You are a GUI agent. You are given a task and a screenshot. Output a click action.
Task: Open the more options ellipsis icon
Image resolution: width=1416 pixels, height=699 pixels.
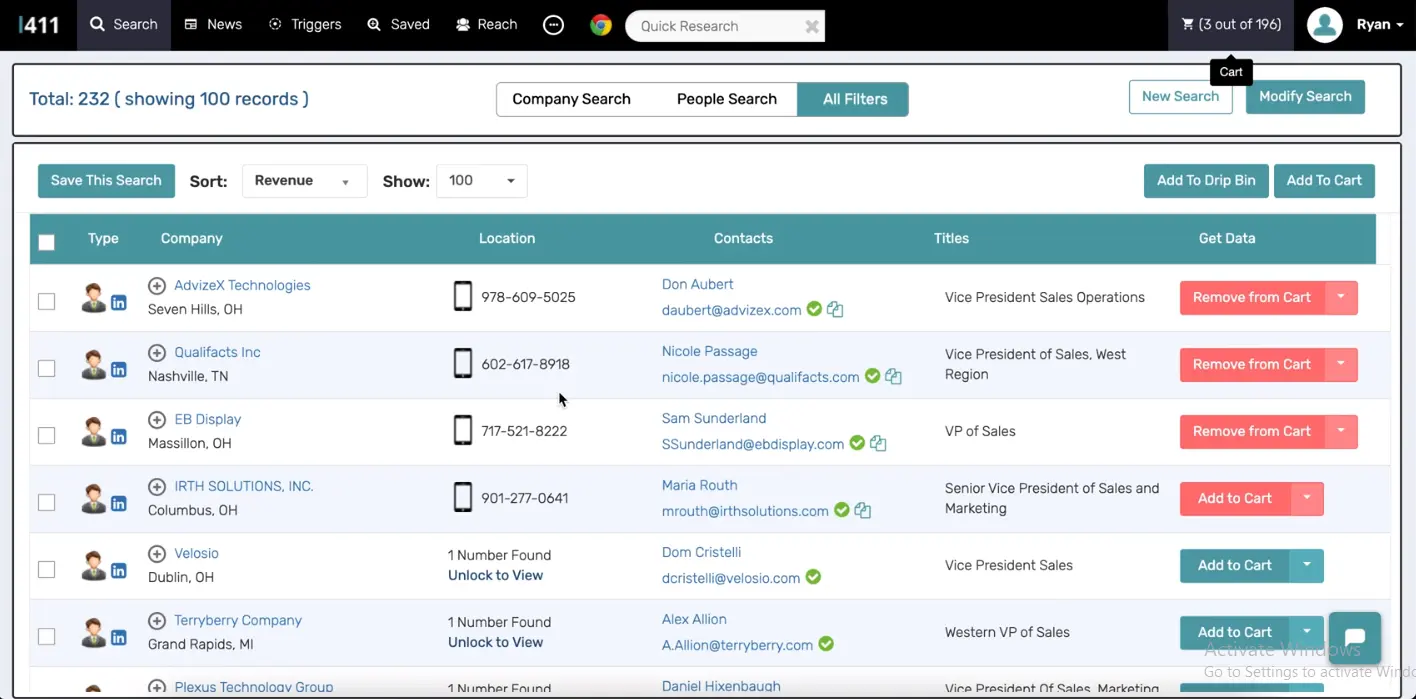(x=553, y=25)
